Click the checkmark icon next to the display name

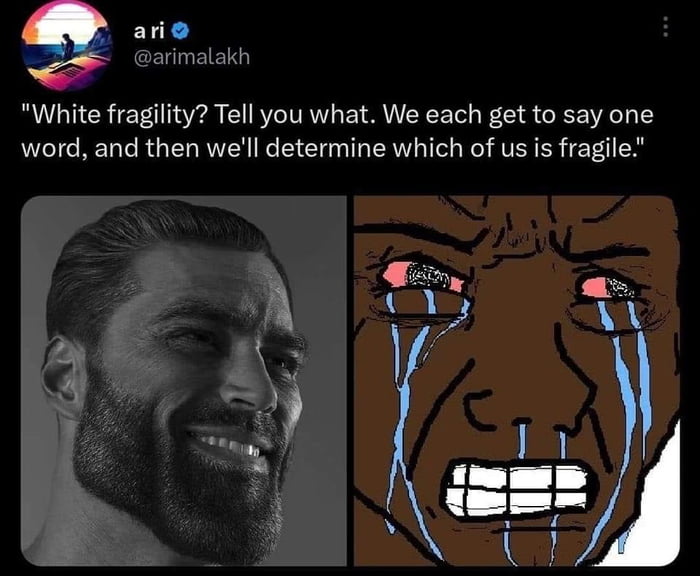[x=181, y=31]
